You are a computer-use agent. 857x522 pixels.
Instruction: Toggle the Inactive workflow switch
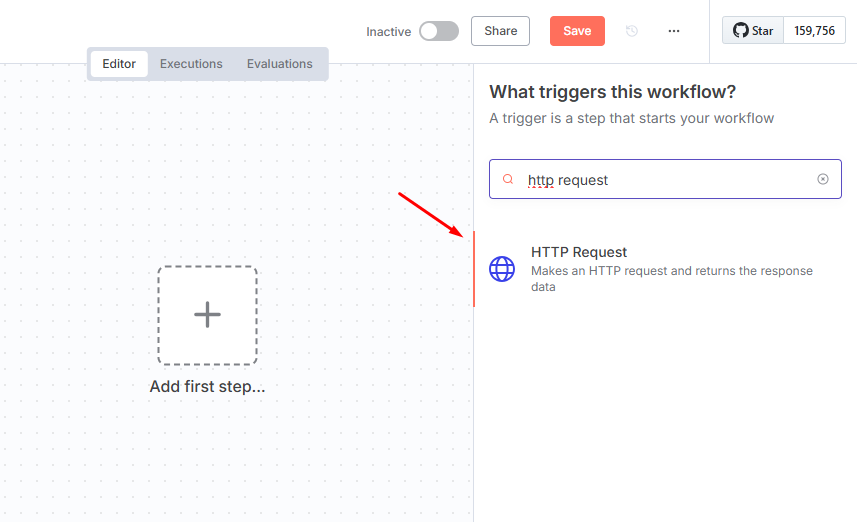(439, 31)
